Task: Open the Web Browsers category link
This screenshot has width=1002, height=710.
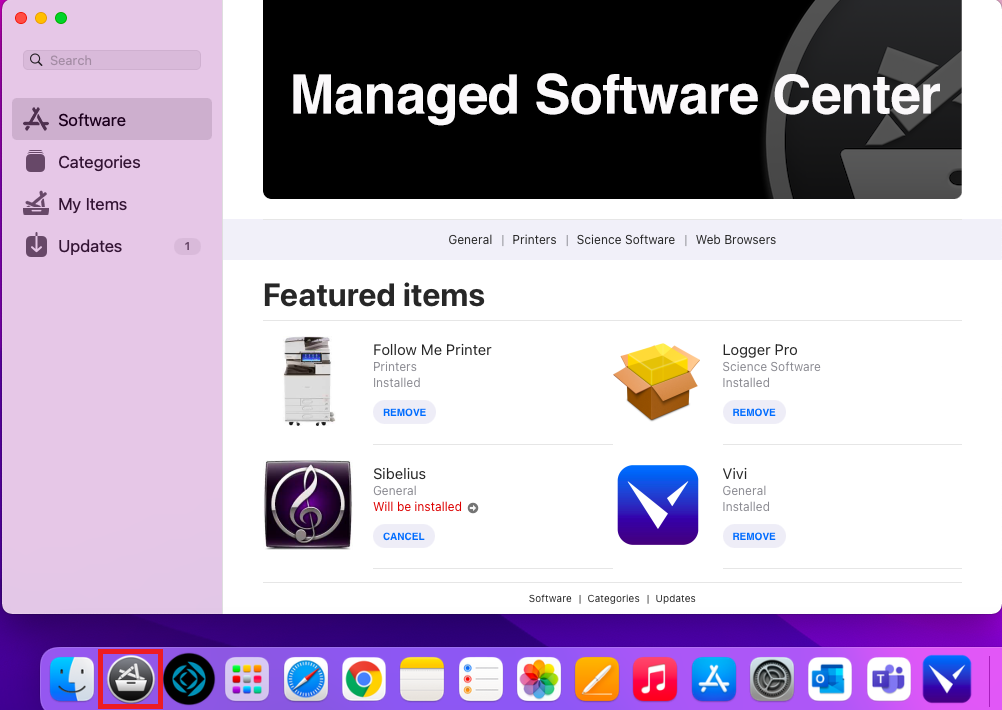Action: [736, 240]
